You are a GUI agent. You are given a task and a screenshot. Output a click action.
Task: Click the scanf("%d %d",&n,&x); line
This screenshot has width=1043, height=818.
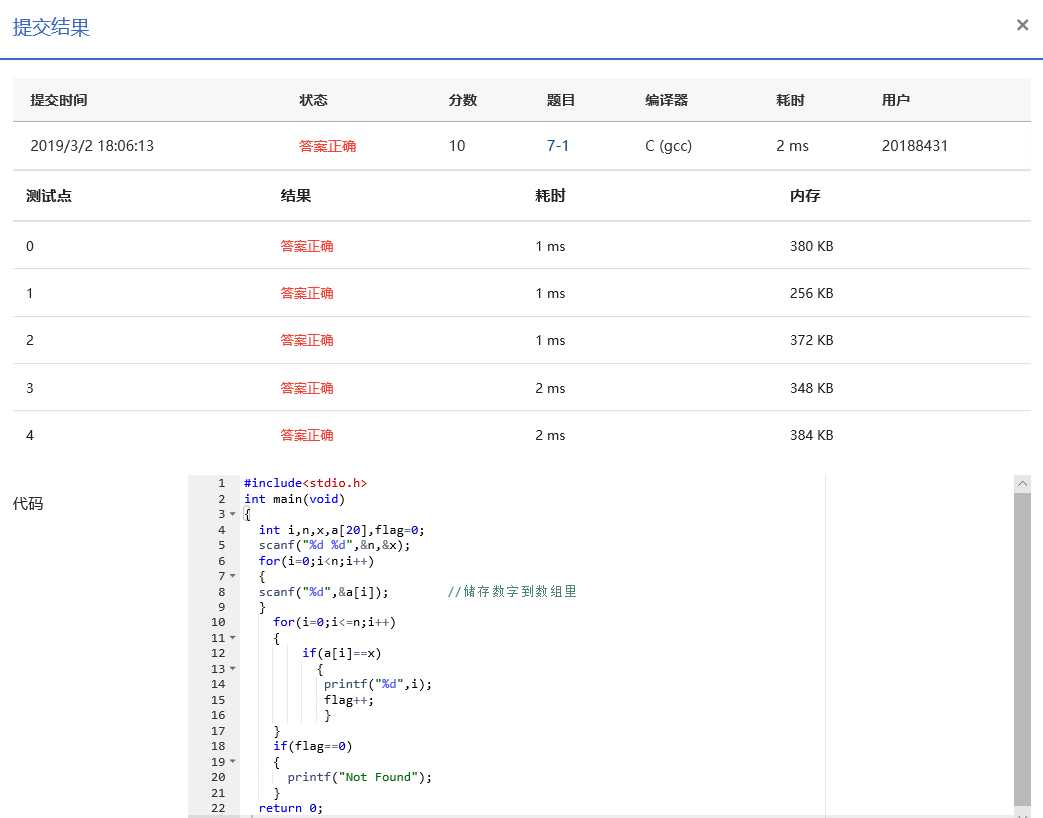tap(335, 545)
